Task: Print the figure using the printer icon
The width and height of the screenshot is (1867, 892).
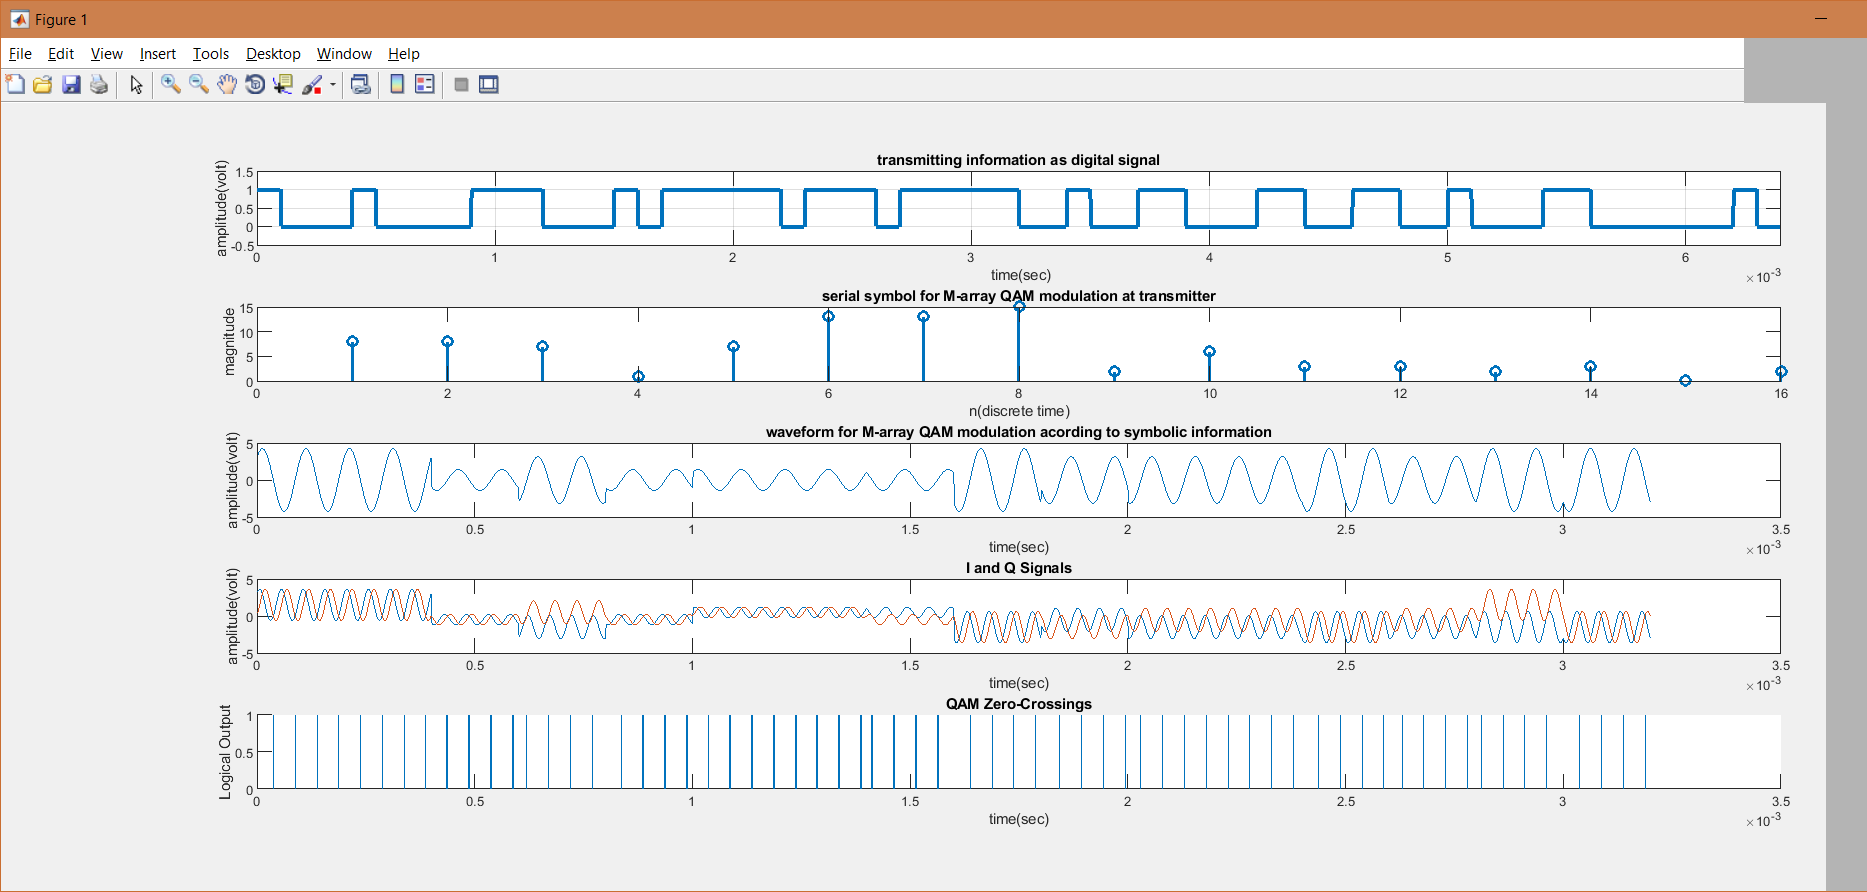Action: [x=99, y=85]
